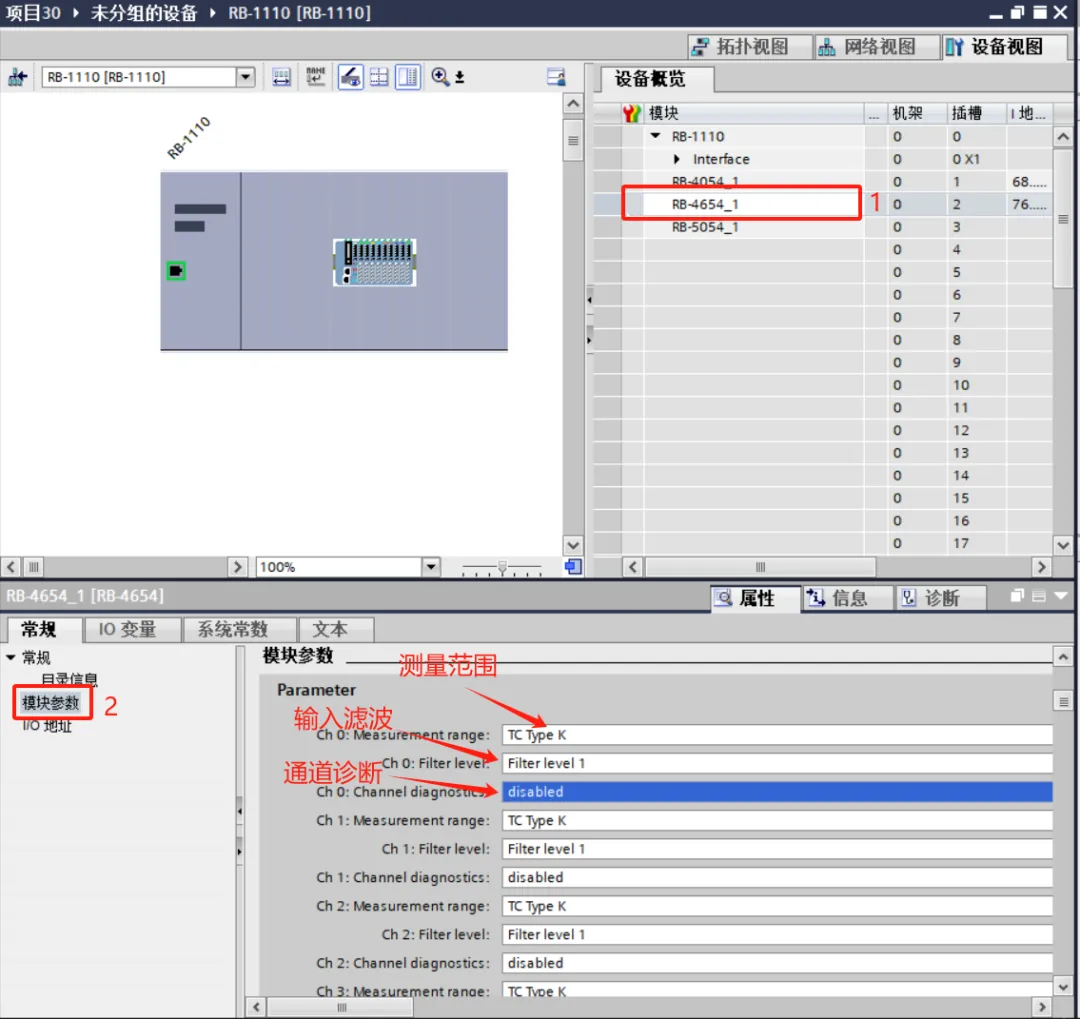Click the magnifier zoom icon in toolbar

click(439, 77)
